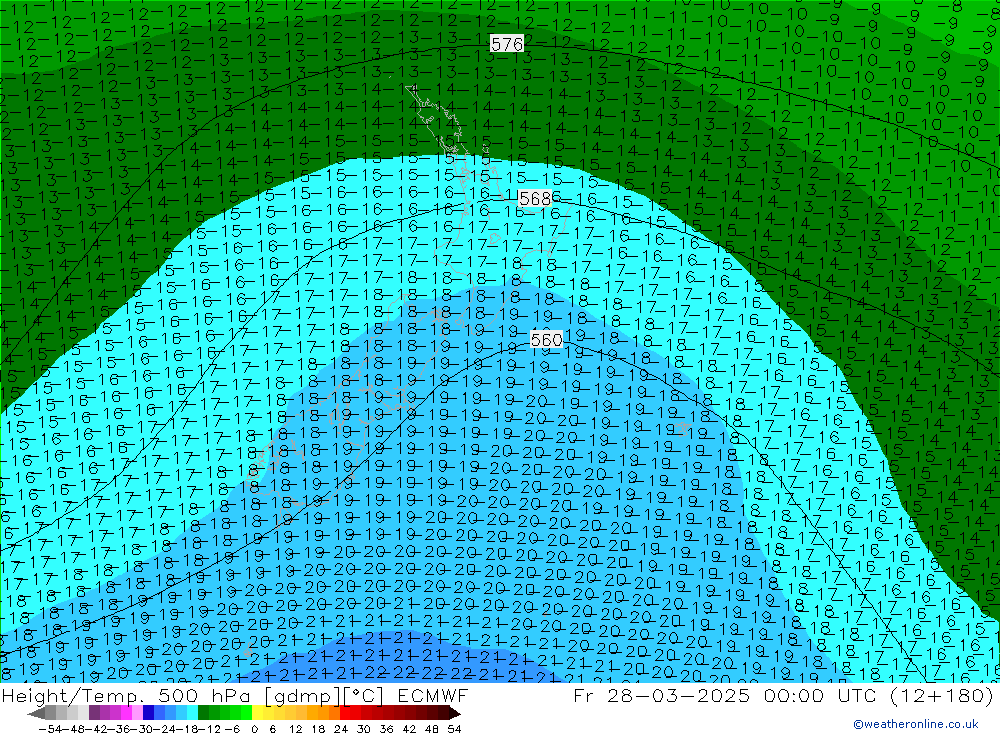Click the right arrow end of color legend
1000x733 pixels.
[x=455, y=714]
